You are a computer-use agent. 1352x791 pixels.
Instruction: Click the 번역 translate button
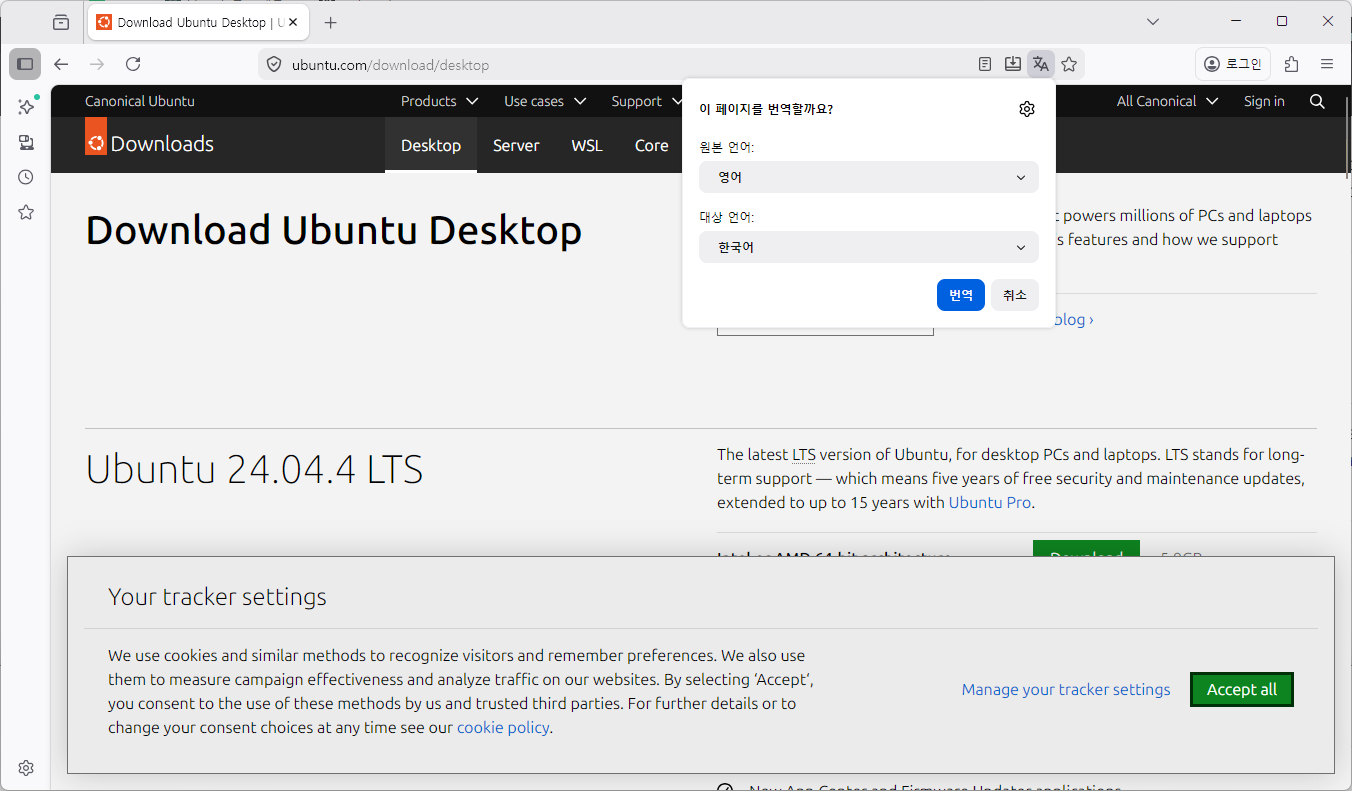tap(961, 295)
